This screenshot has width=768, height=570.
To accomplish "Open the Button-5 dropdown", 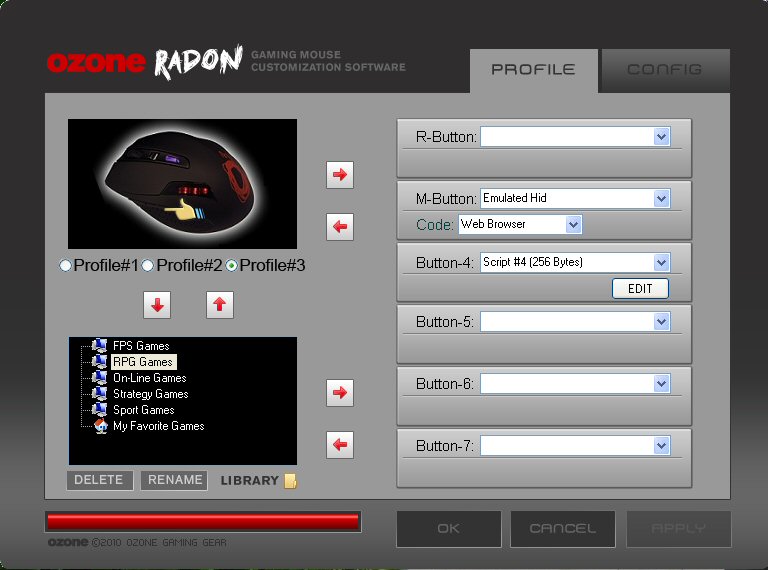I will 661,322.
